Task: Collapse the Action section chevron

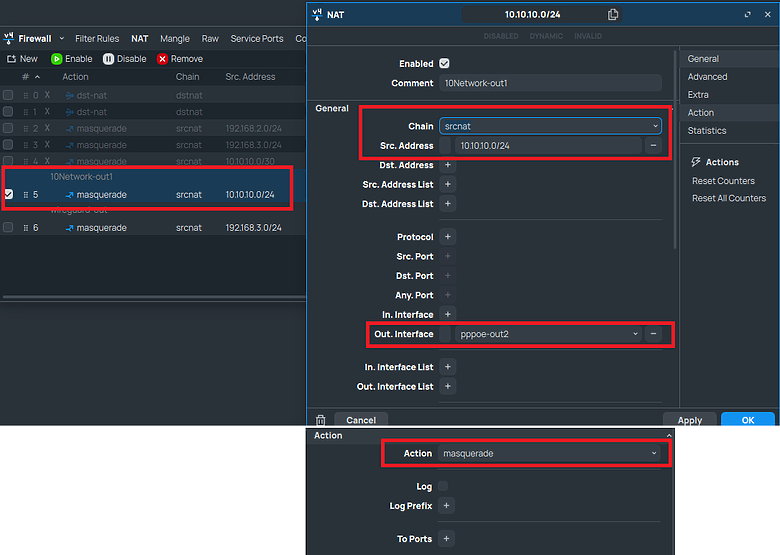Action: (x=669, y=436)
